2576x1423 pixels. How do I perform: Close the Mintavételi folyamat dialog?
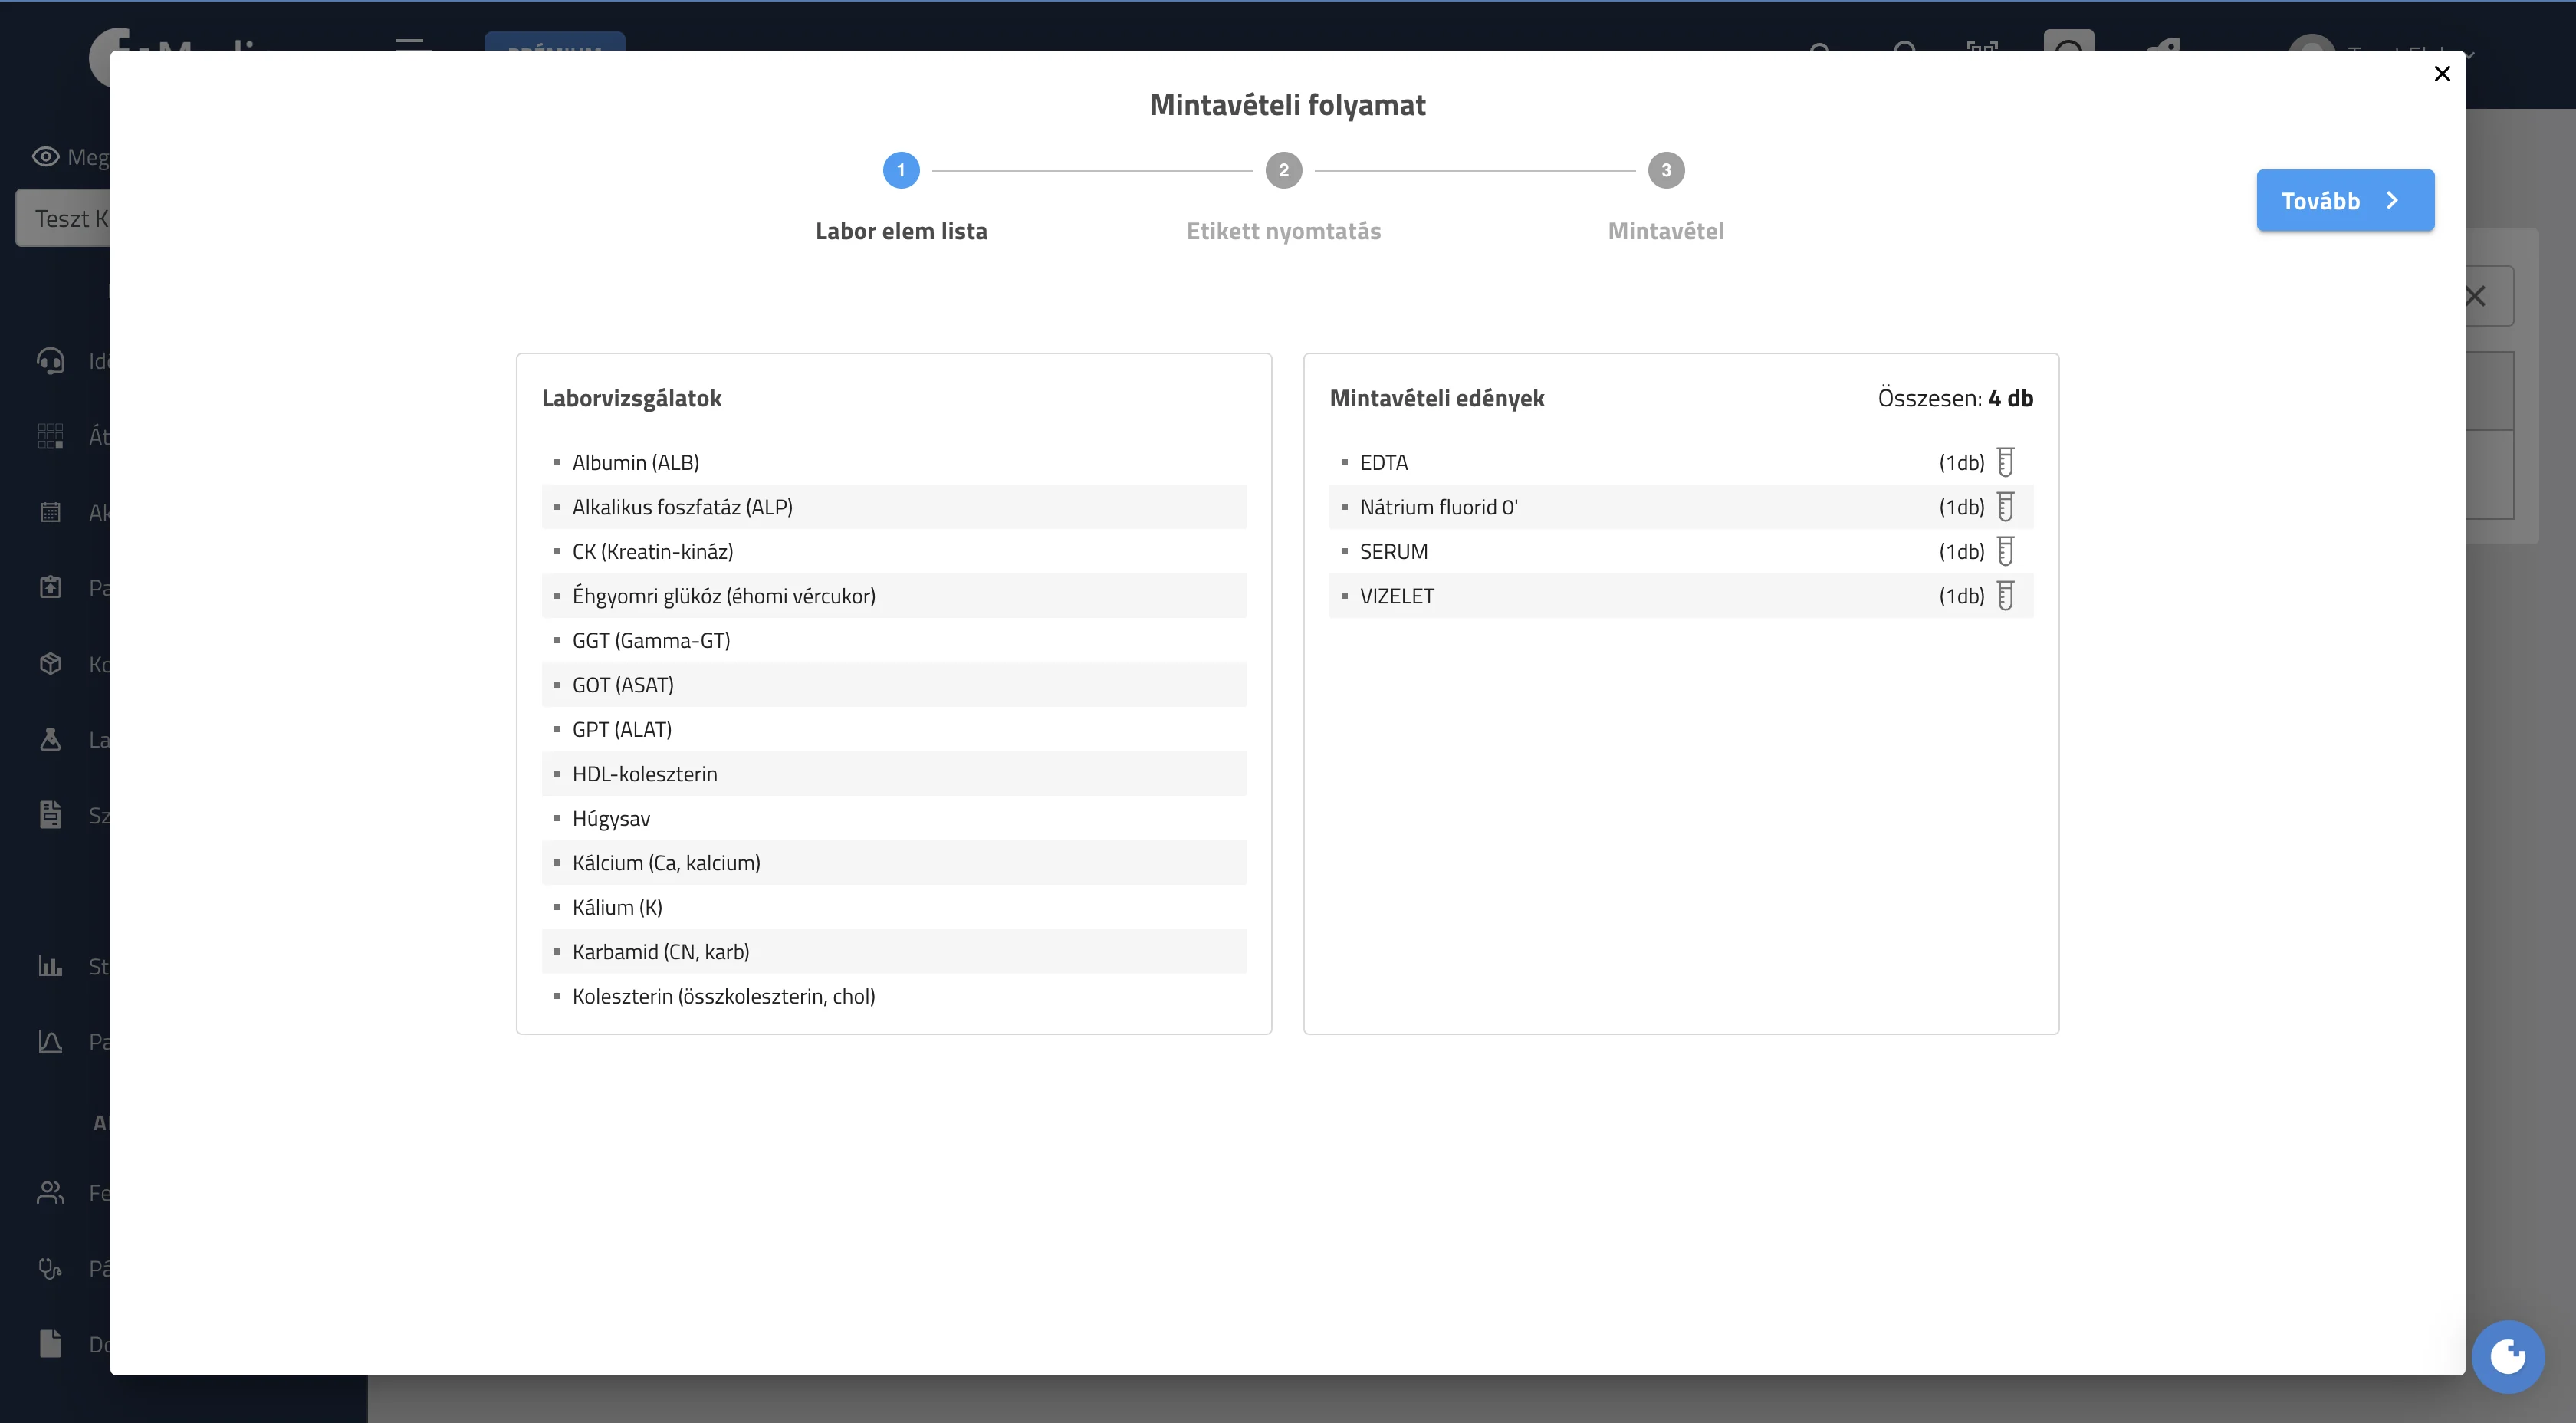point(2442,74)
